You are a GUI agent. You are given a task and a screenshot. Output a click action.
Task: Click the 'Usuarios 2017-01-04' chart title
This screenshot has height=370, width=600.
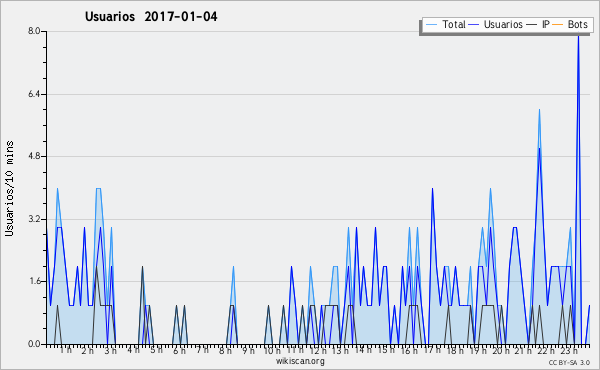pyautogui.click(x=151, y=17)
